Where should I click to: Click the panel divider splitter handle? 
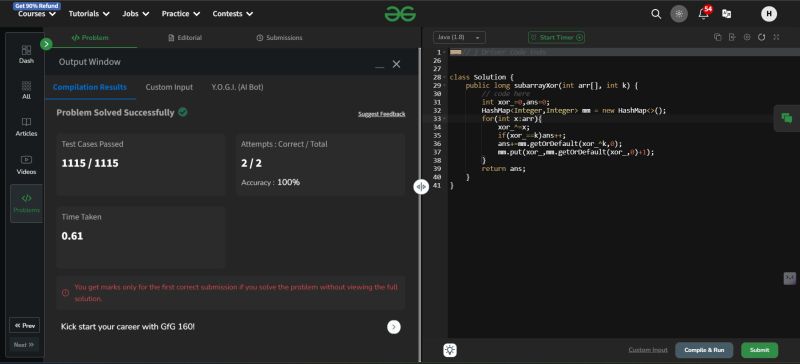pyautogui.click(x=421, y=187)
